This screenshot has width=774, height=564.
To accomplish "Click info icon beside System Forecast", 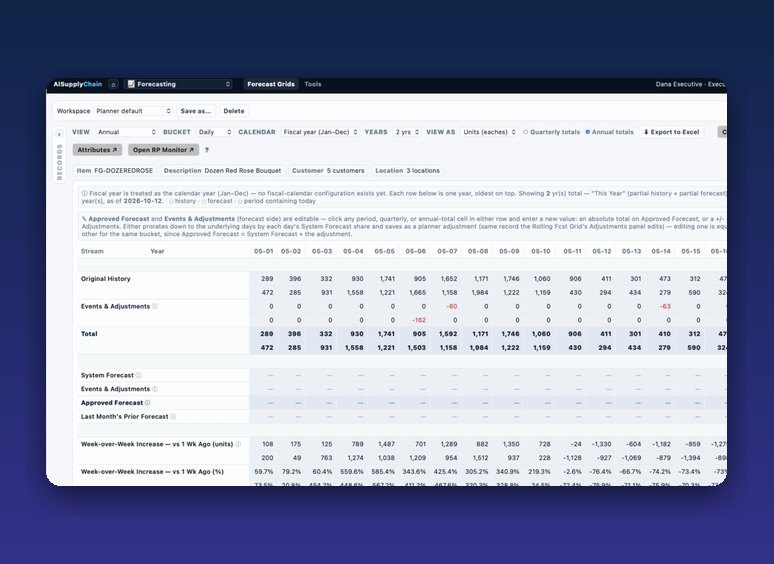I will [x=139, y=376].
